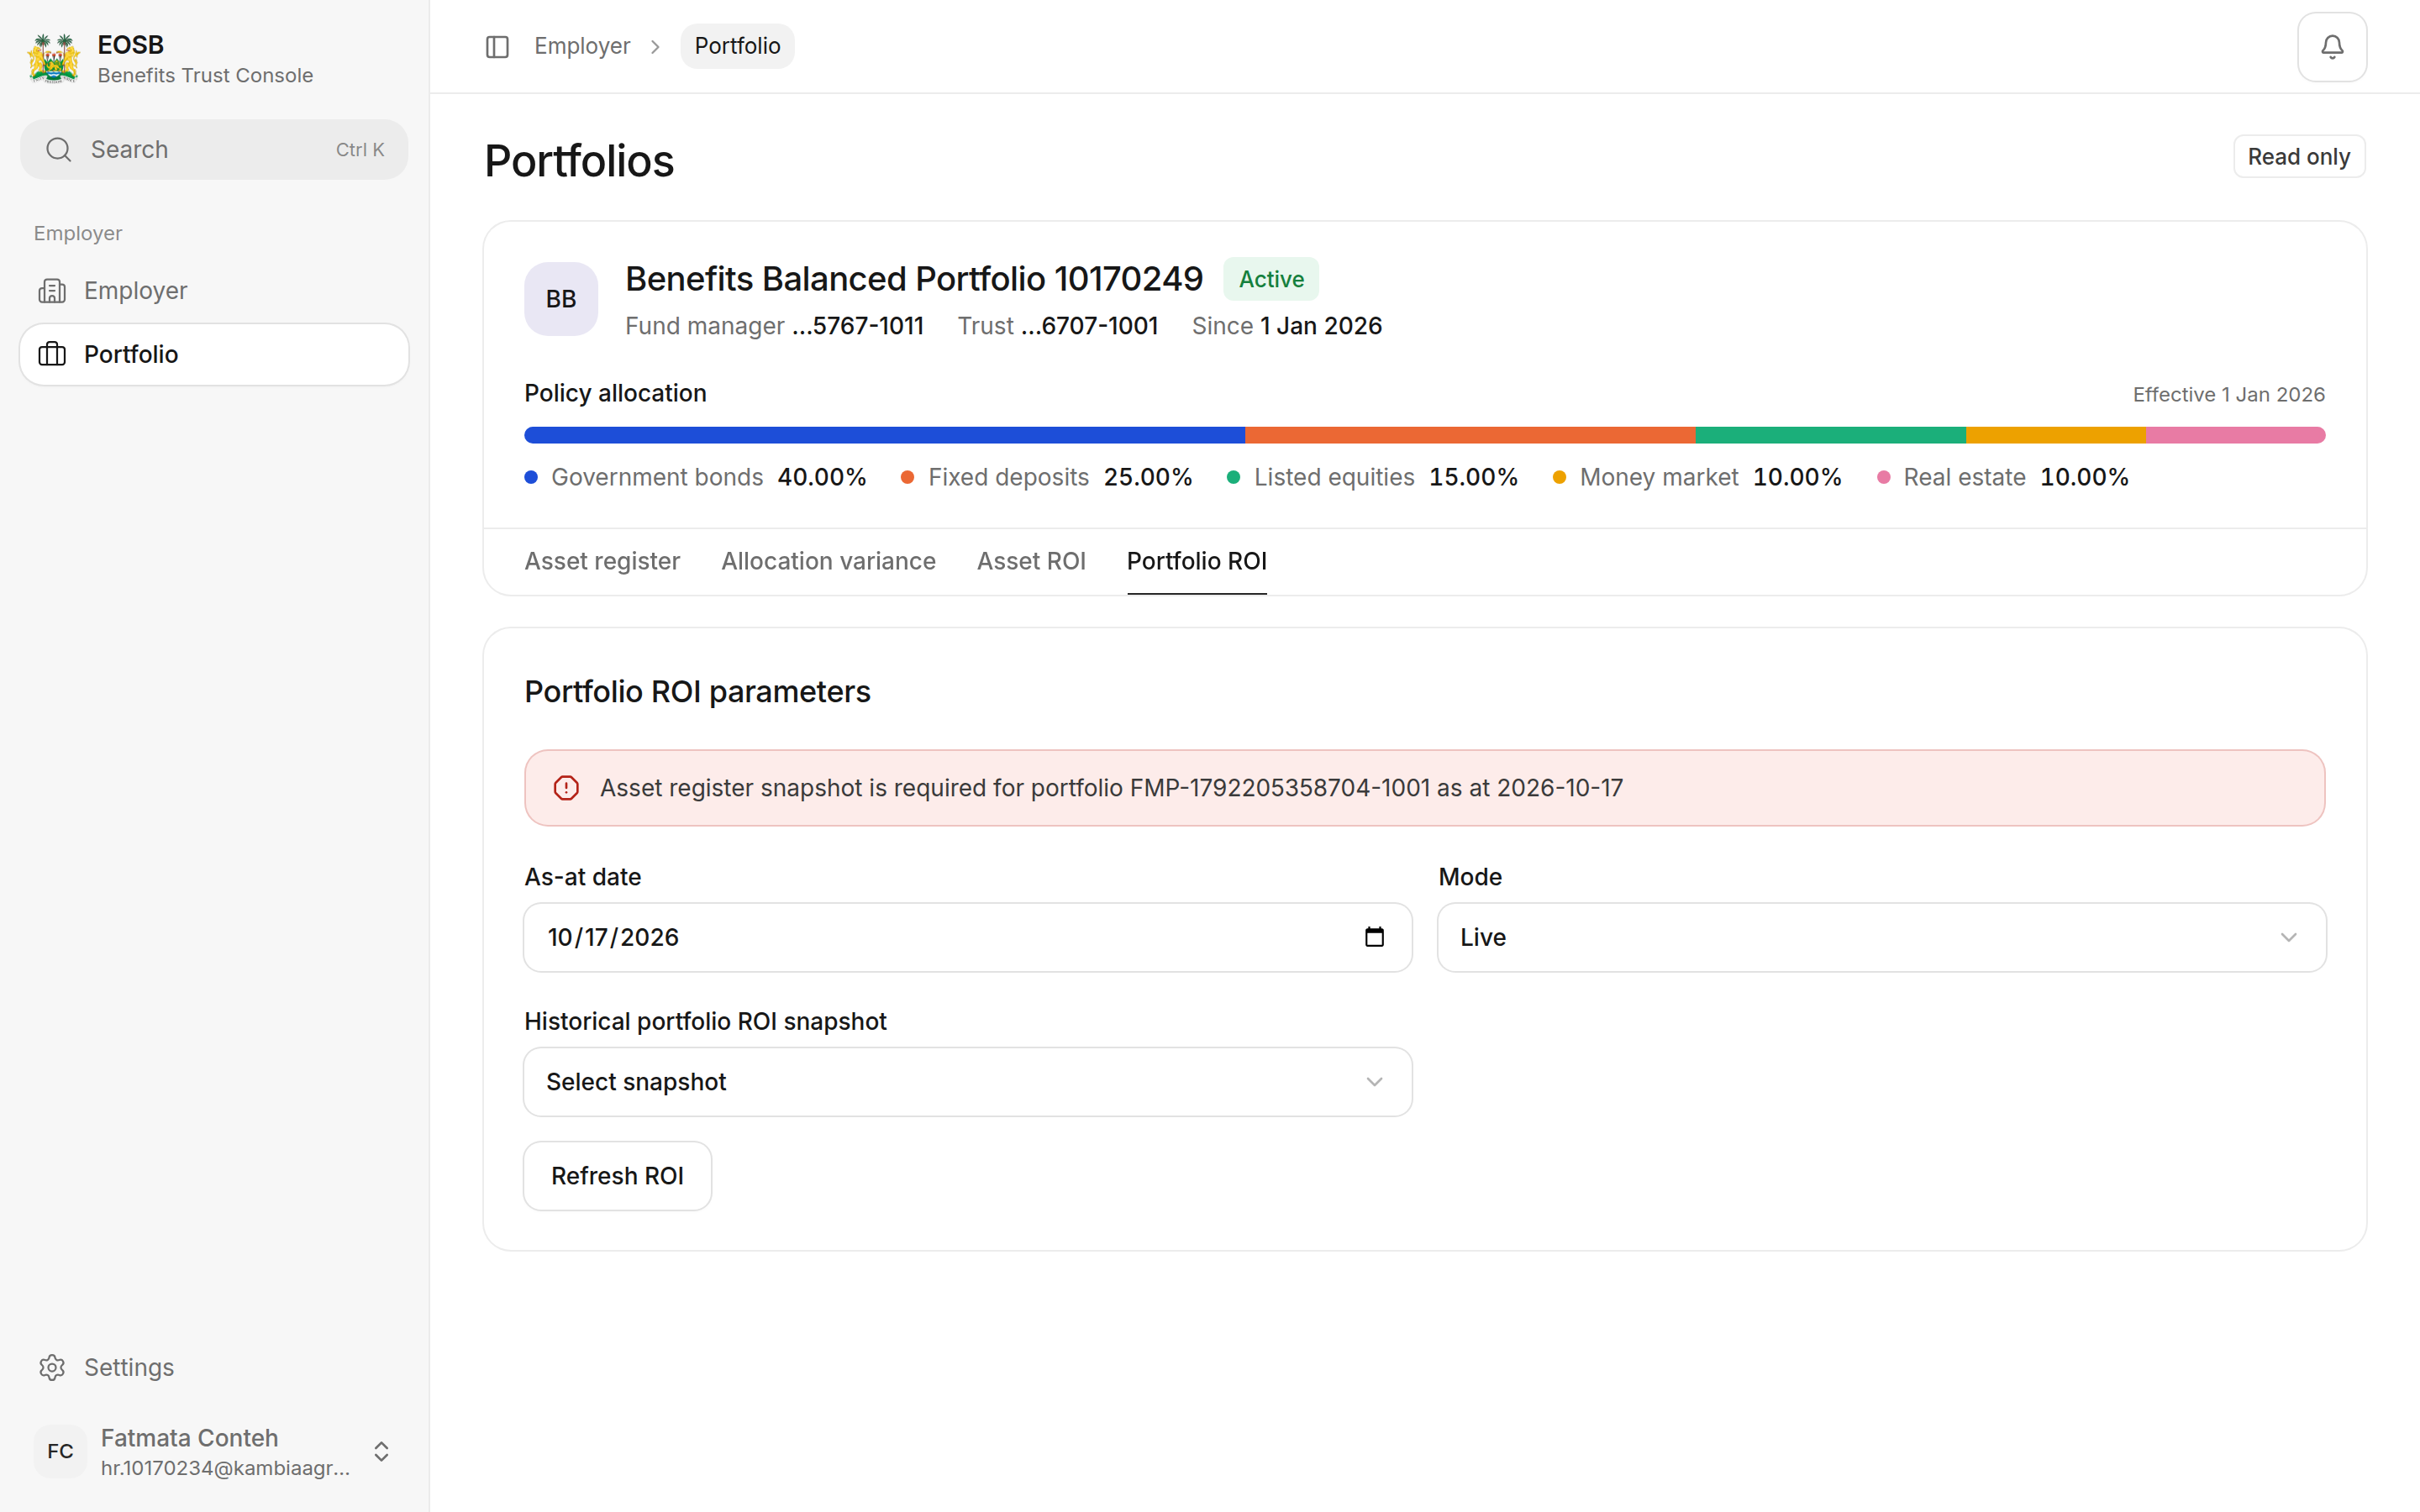The height and width of the screenshot is (1512, 2420).
Task: Click the alert error icon in banner
Action: [x=566, y=788]
